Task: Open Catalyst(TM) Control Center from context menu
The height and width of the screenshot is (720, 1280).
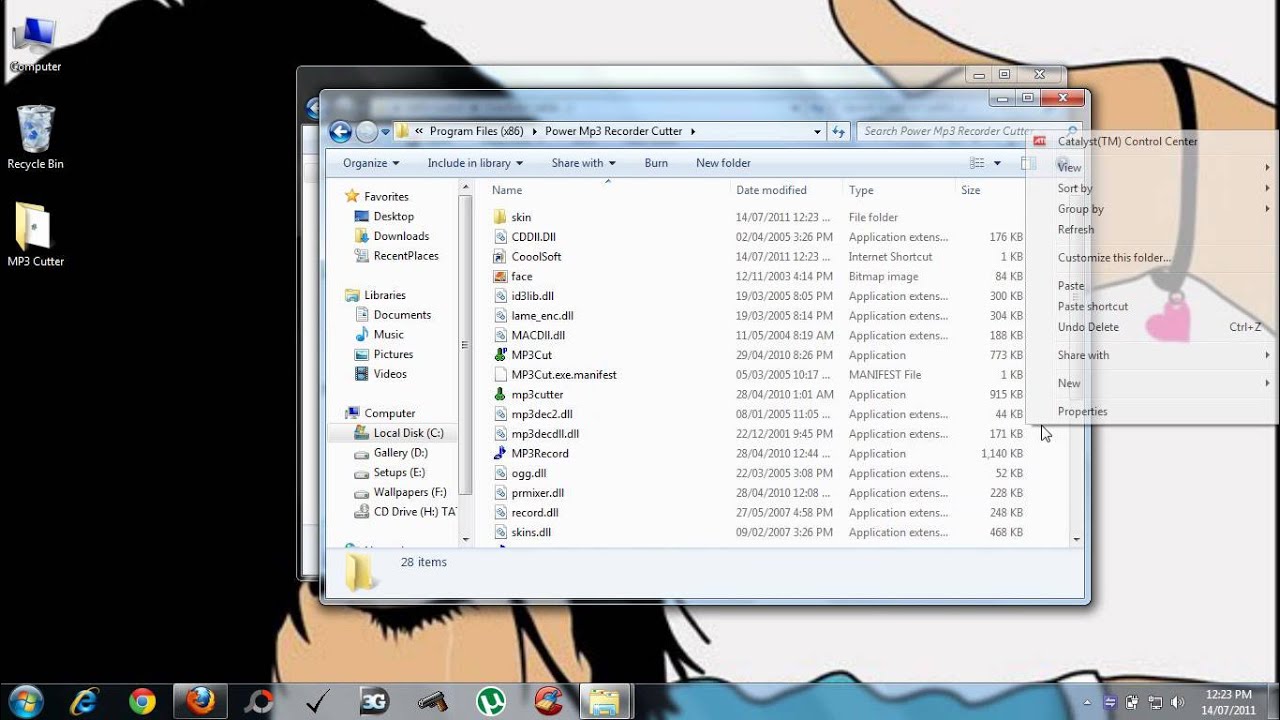Action: click(1151, 141)
